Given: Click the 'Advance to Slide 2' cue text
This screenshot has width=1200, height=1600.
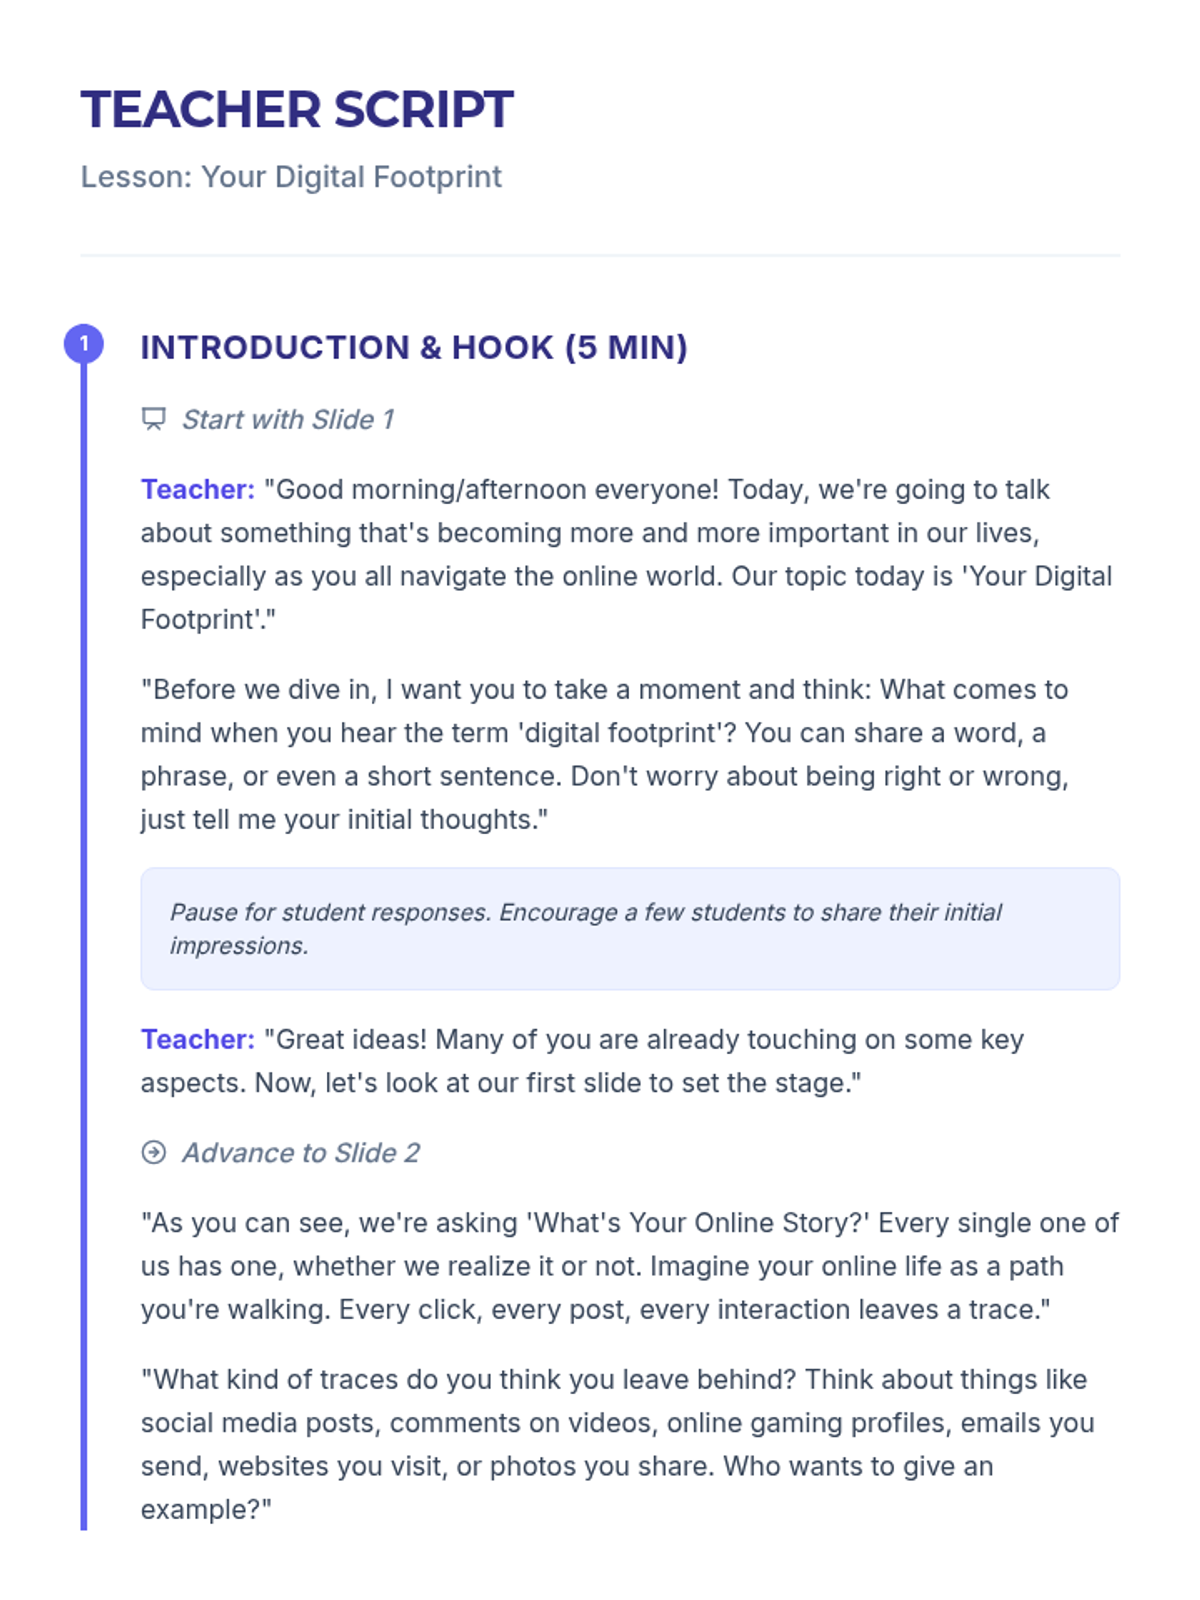Looking at the screenshot, I should click(300, 1153).
